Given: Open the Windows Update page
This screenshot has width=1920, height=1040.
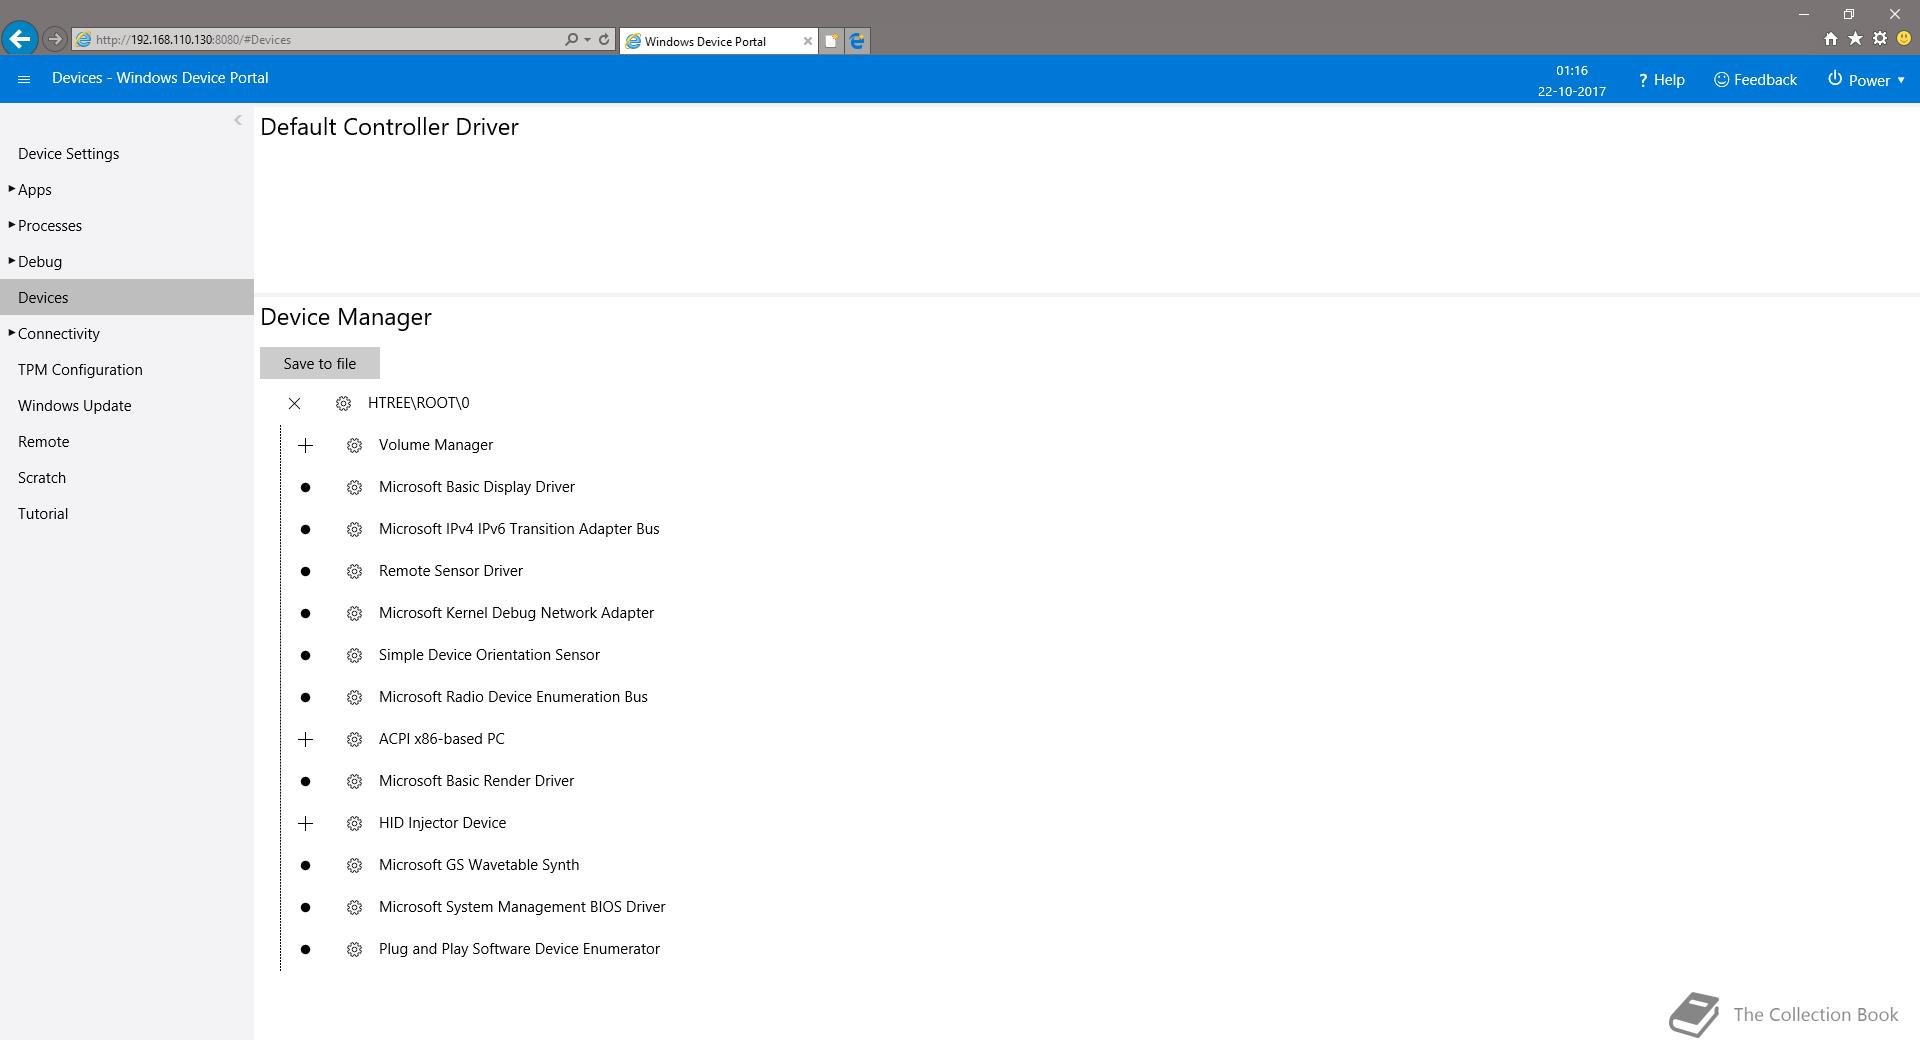Looking at the screenshot, I should pos(75,406).
